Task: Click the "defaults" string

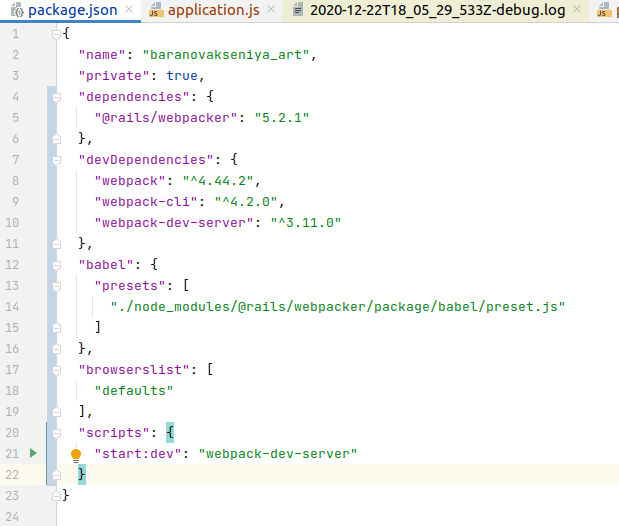Action: tap(134, 391)
